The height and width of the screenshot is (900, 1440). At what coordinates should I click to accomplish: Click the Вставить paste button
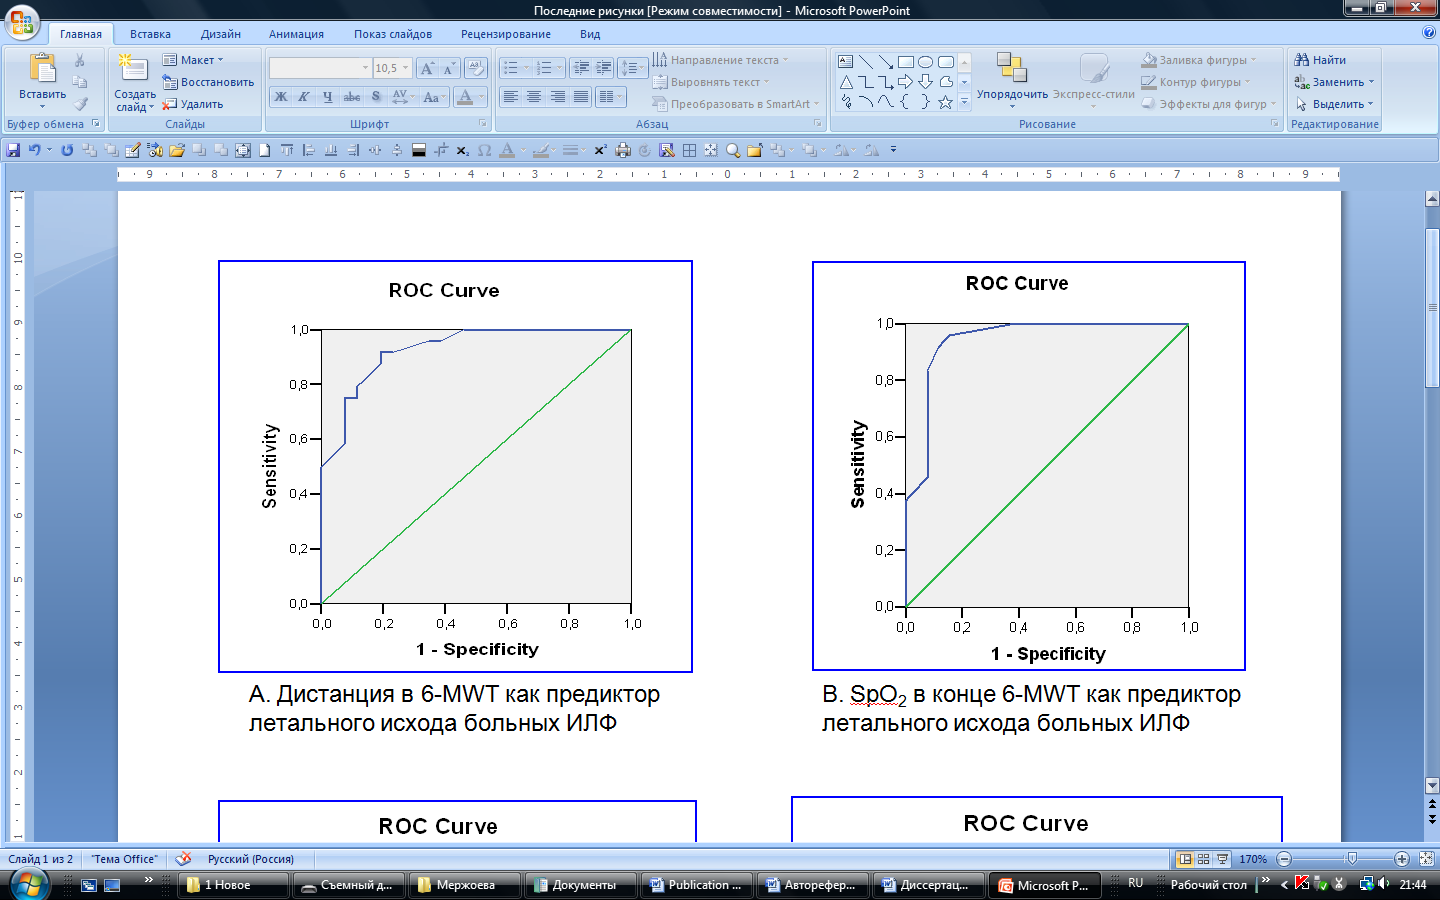pos(42,81)
